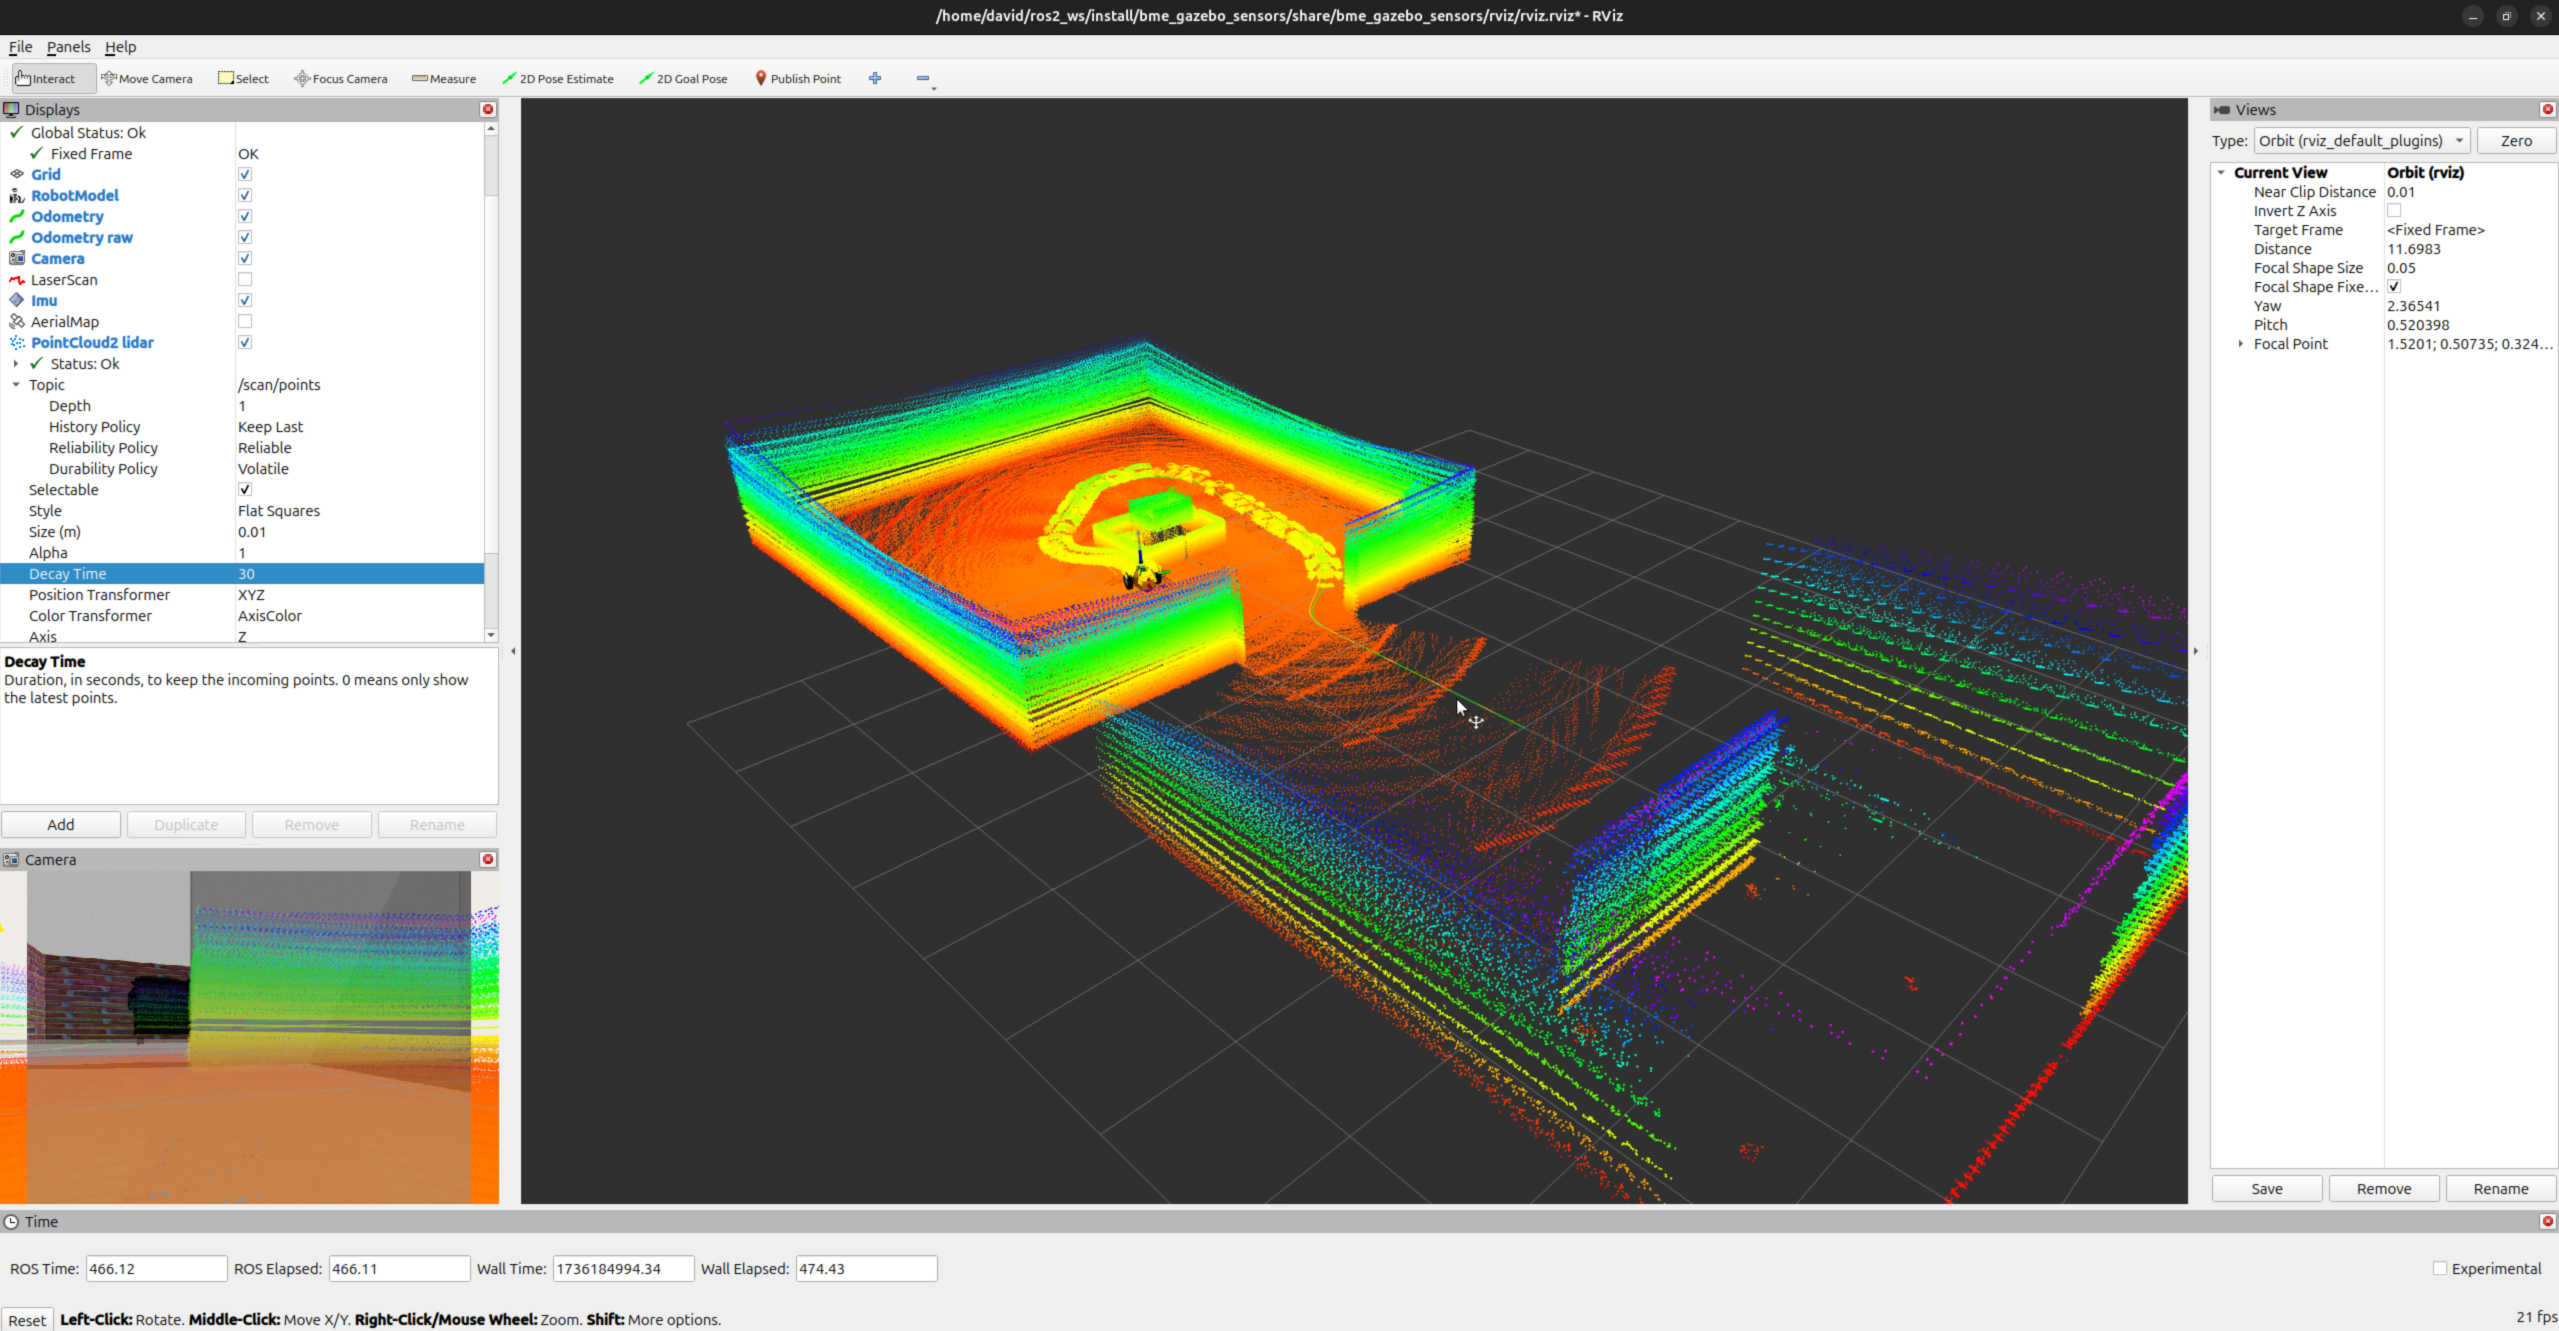Disable the Odometry display checkbox
The width and height of the screenshot is (2559, 1331).
[x=245, y=216]
